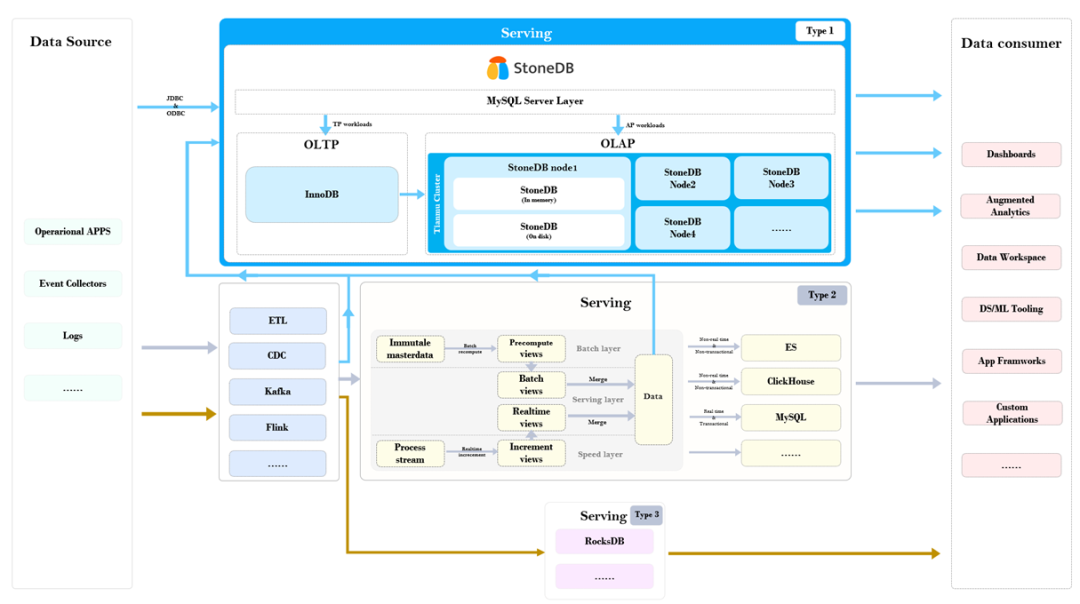Click the OLAP heading
Viewport: 1080px width, 604px height.
(617, 143)
